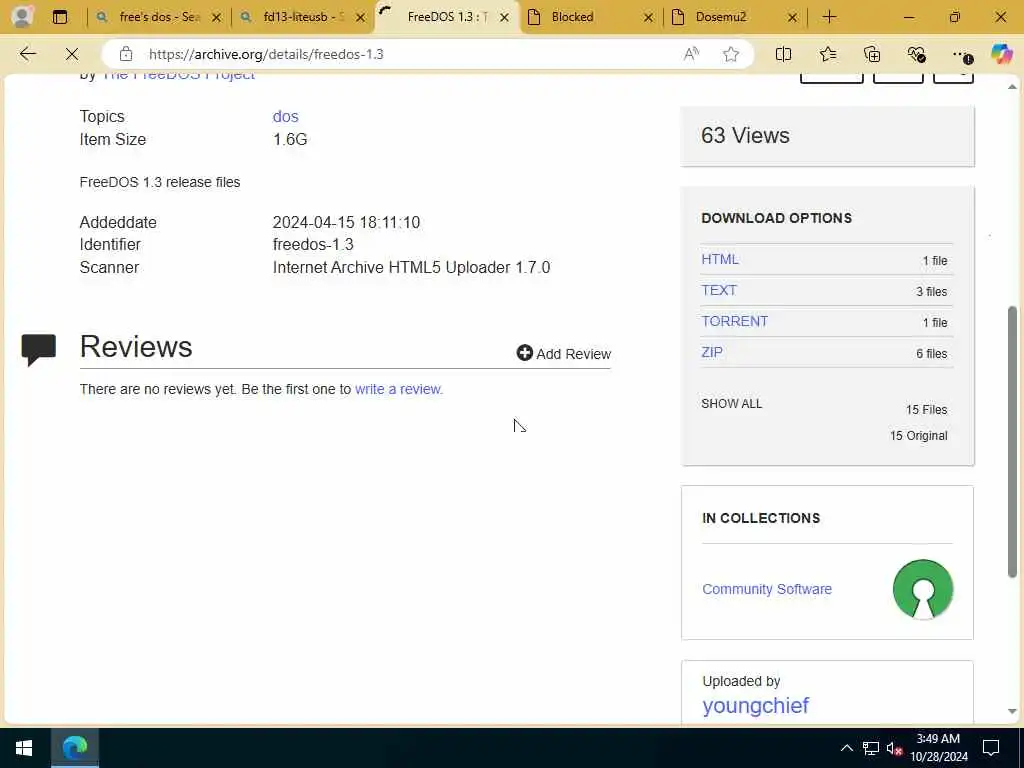
Task: Open Browser essentials heart icon
Action: point(916,54)
